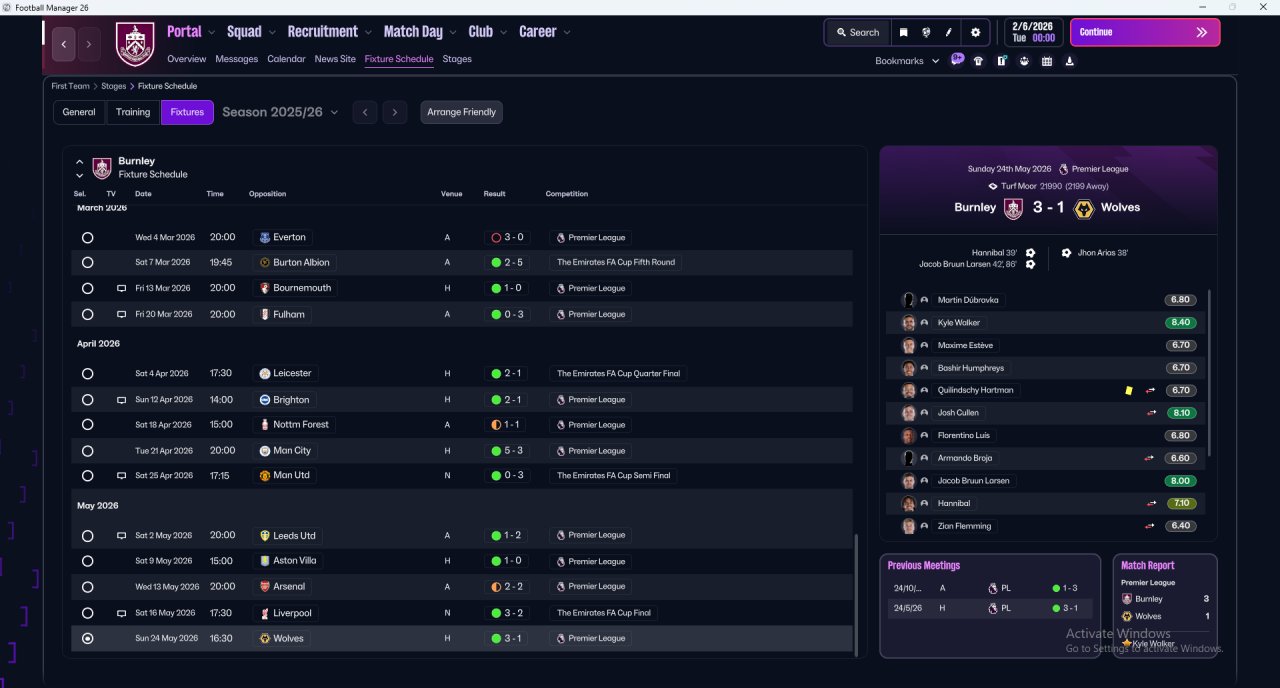Open the Portal dropdown menu
This screenshot has height=688, width=1280.
191,32
